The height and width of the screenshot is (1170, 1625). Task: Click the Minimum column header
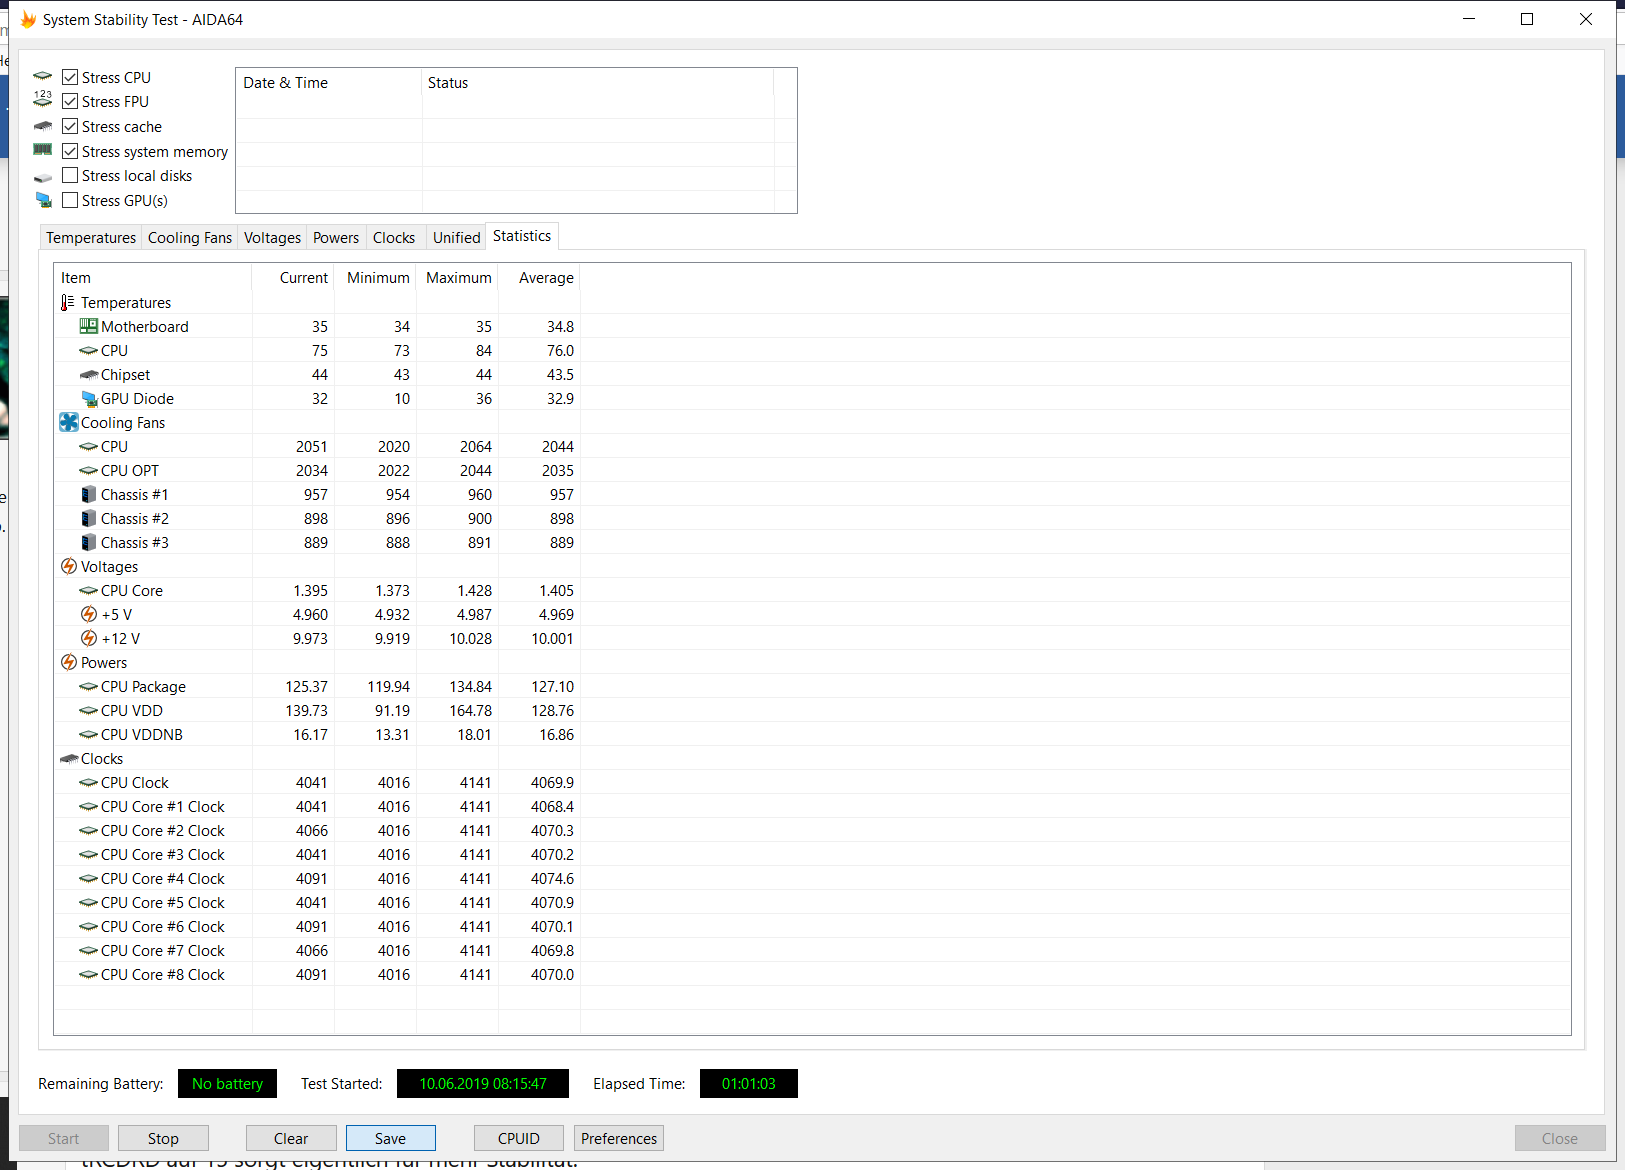coord(375,277)
